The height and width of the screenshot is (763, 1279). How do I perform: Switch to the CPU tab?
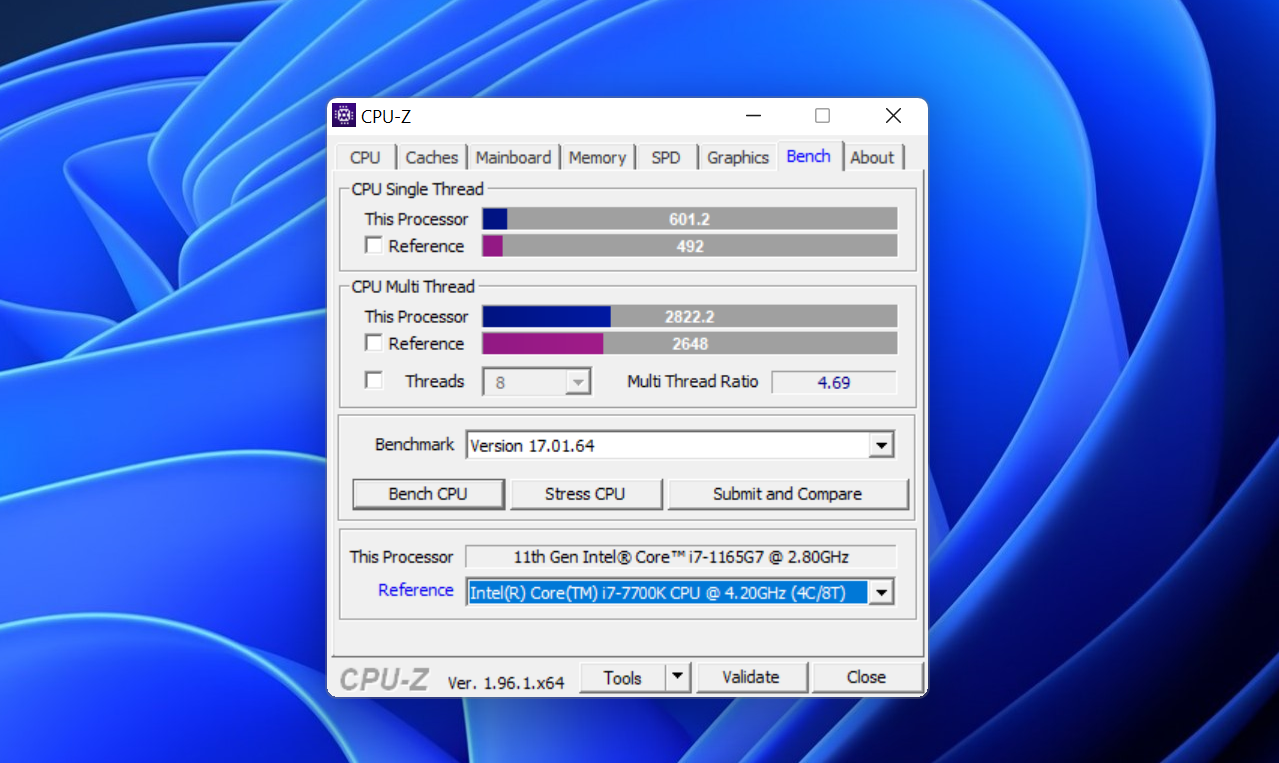365,157
